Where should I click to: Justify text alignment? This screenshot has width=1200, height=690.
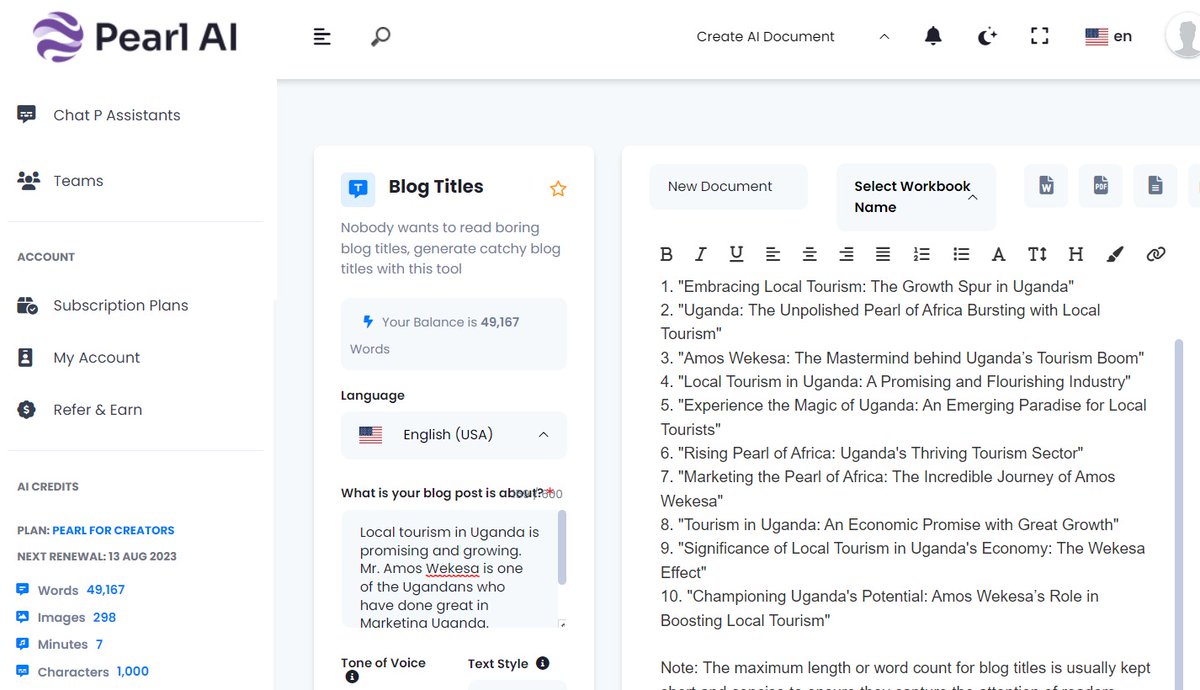click(883, 254)
